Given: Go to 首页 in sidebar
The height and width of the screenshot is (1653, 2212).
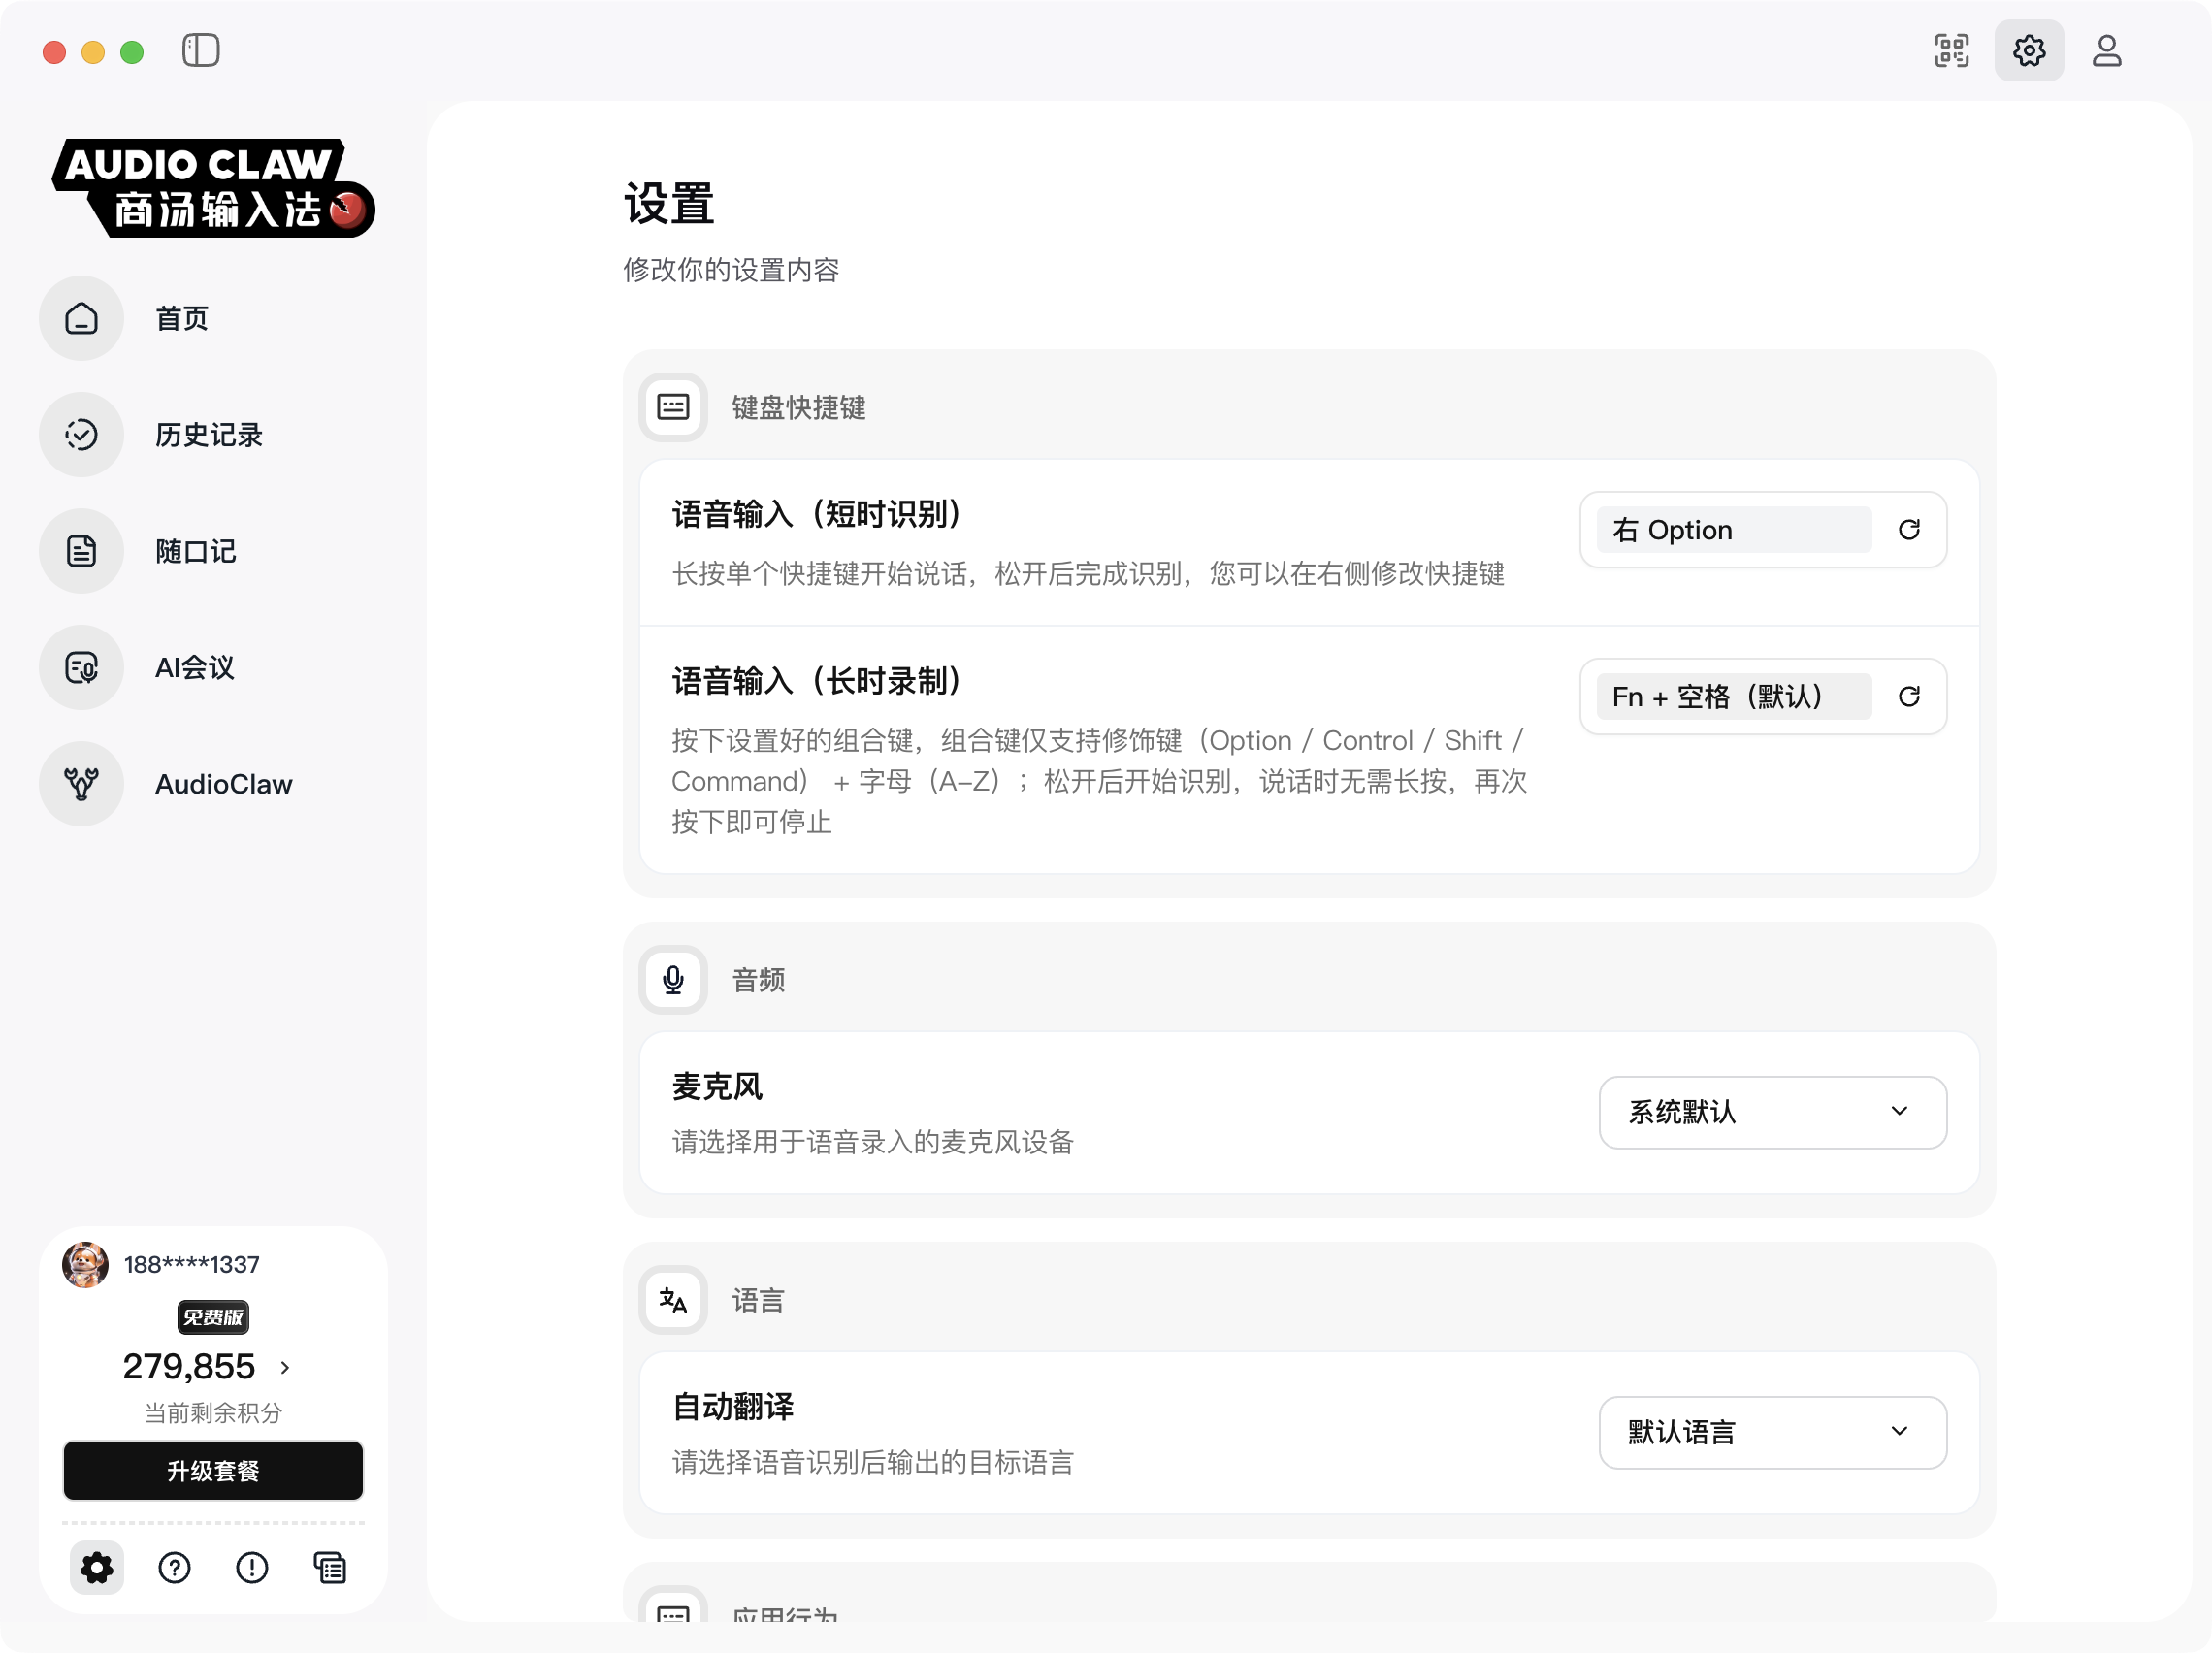Looking at the screenshot, I should click(181, 318).
